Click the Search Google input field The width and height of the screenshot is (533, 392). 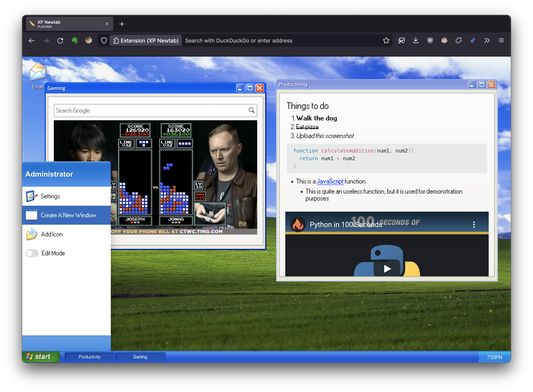[x=155, y=110]
